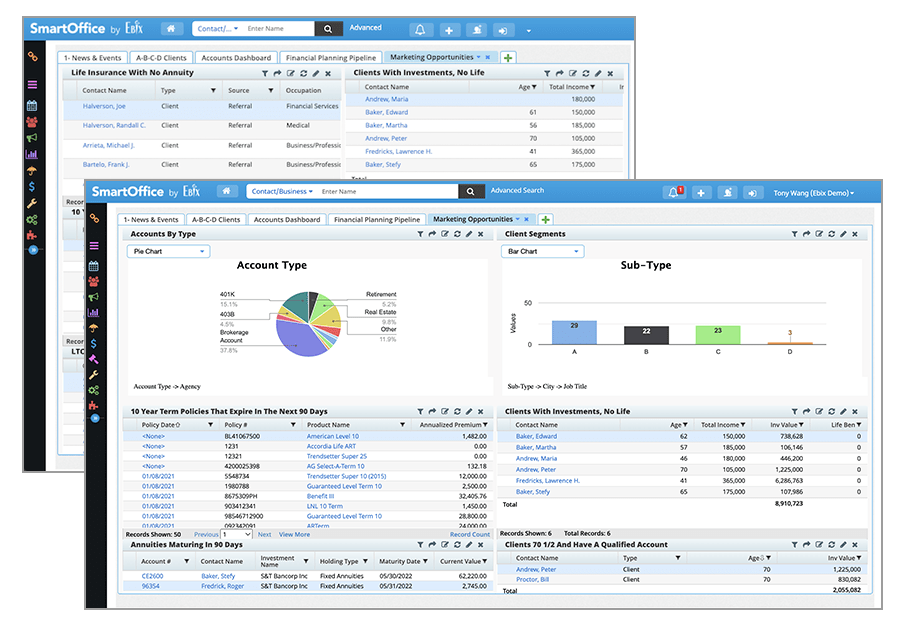Image resolution: width=900 pixels, height=632 pixels.
Task: Click the magnifier search button in front window
Action: pos(471,191)
